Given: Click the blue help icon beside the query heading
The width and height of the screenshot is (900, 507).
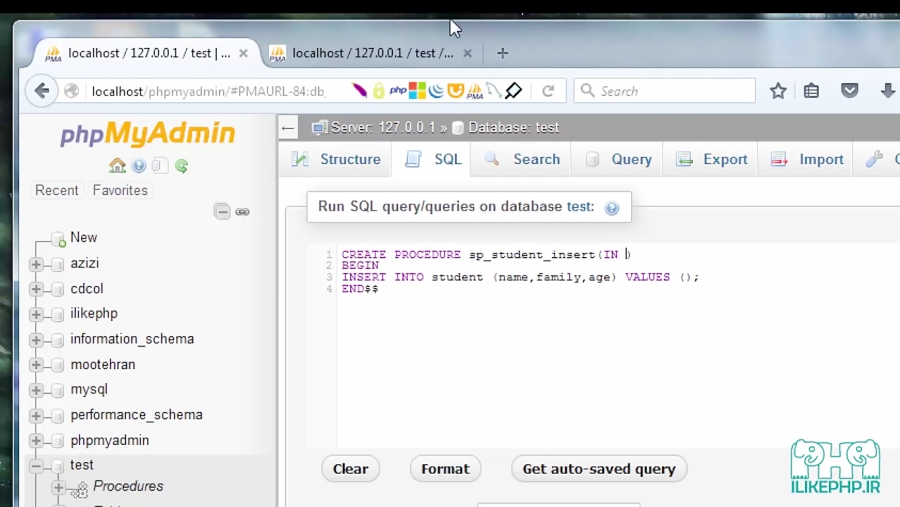Looking at the screenshot, I should (x=611, y=208).
